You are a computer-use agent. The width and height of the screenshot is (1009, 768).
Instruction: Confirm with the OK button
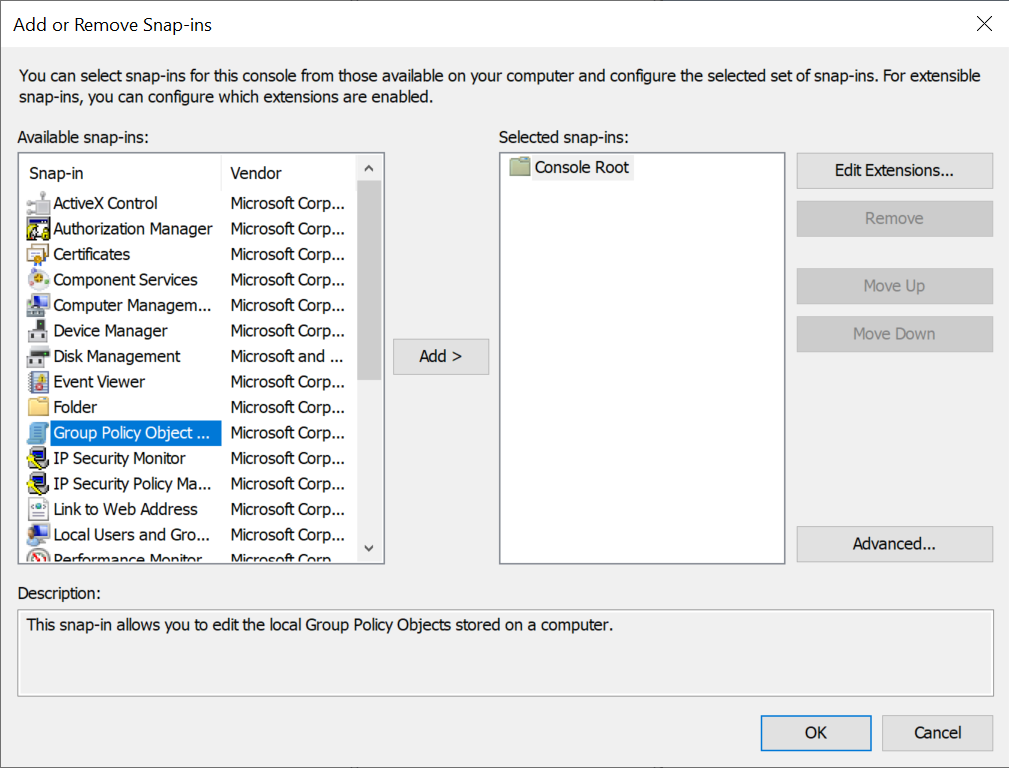[x=816, y=733]
